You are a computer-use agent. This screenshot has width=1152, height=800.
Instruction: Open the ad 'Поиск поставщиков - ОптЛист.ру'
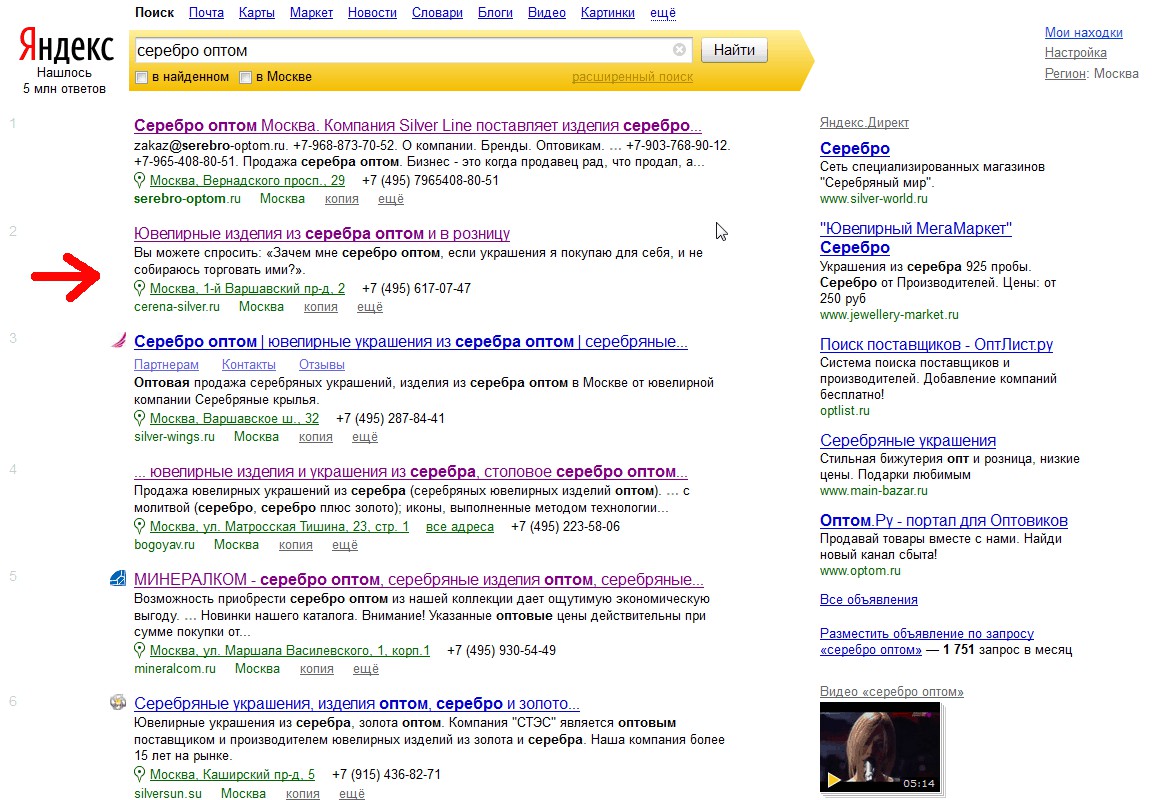point(936,345)
